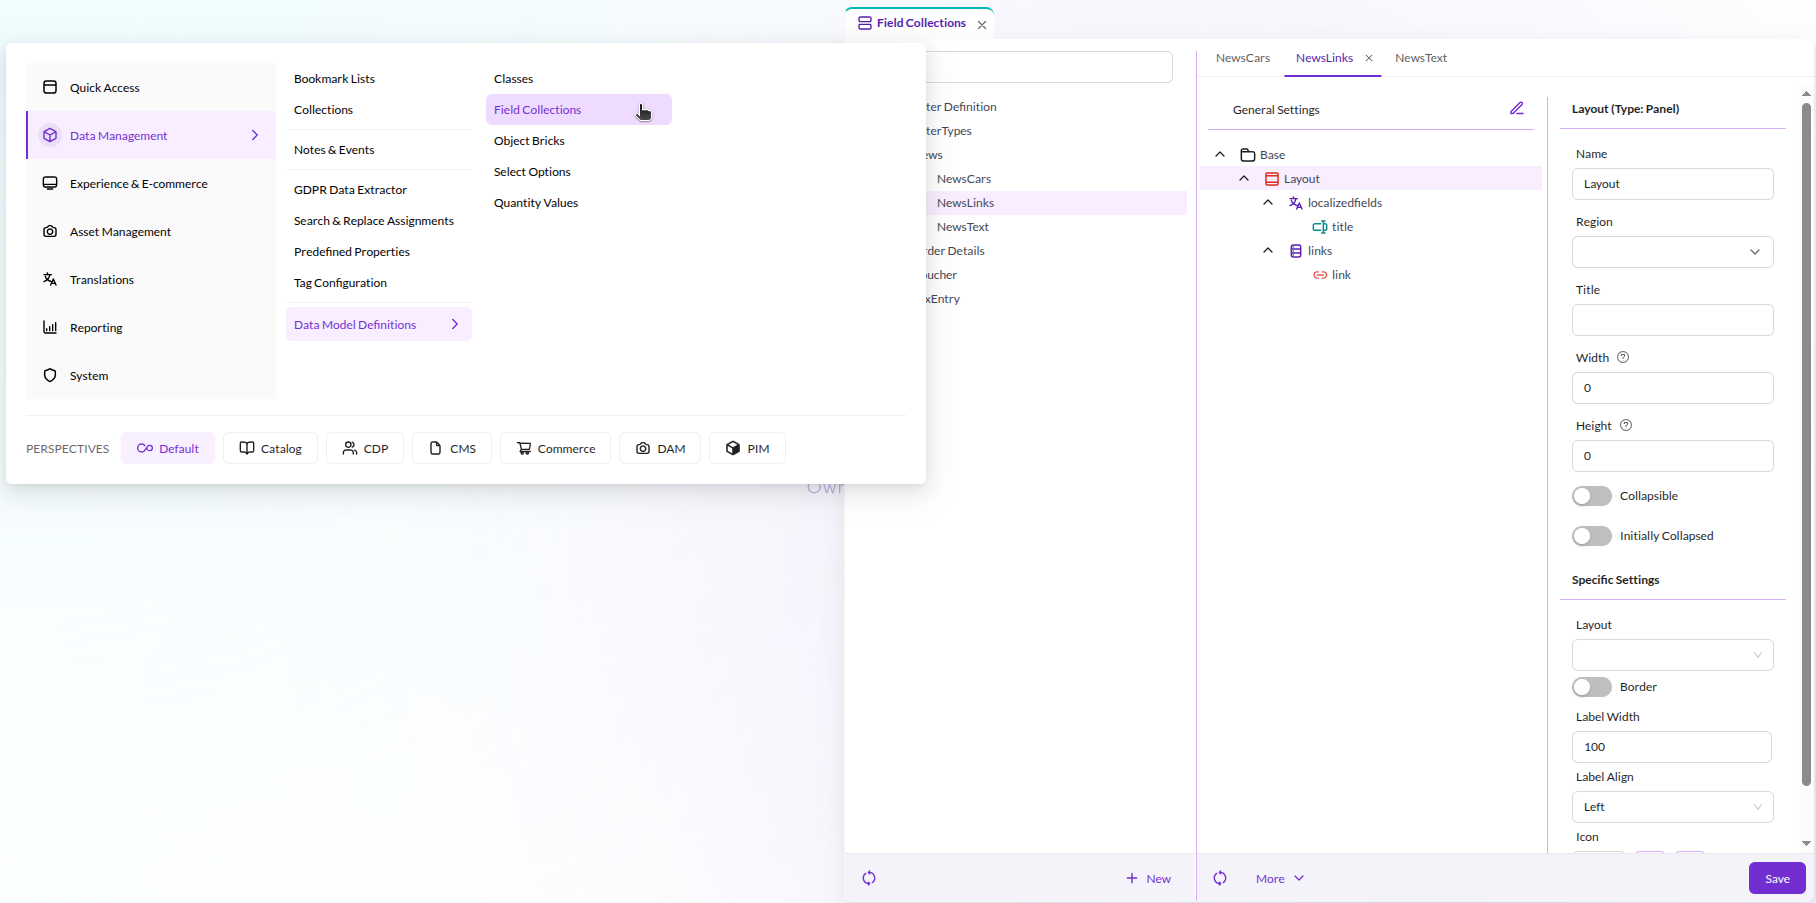Click the Reporting bar chart icon

pyautogui.click(x=50, y=327)
